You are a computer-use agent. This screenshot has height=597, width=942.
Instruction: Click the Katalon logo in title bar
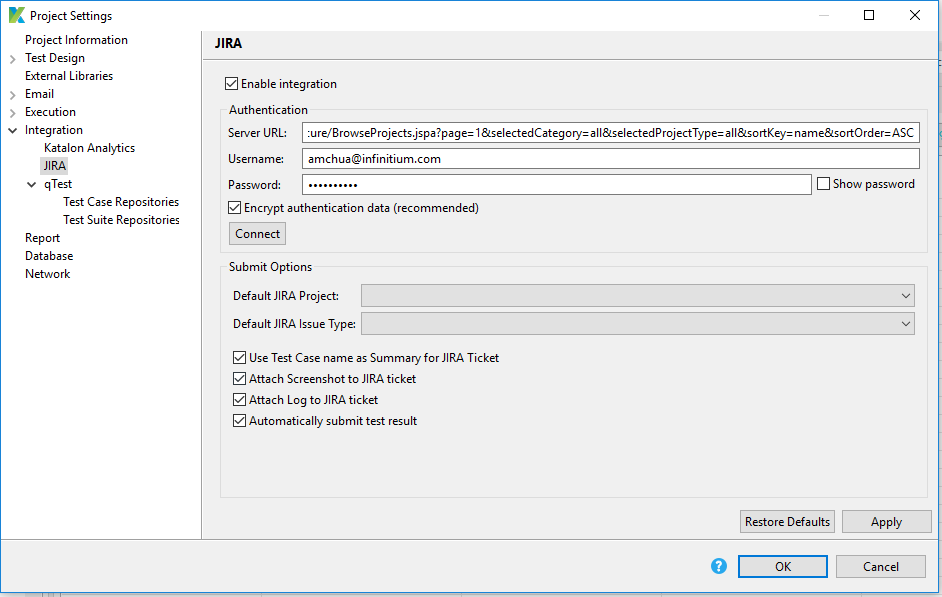[17, 15]
